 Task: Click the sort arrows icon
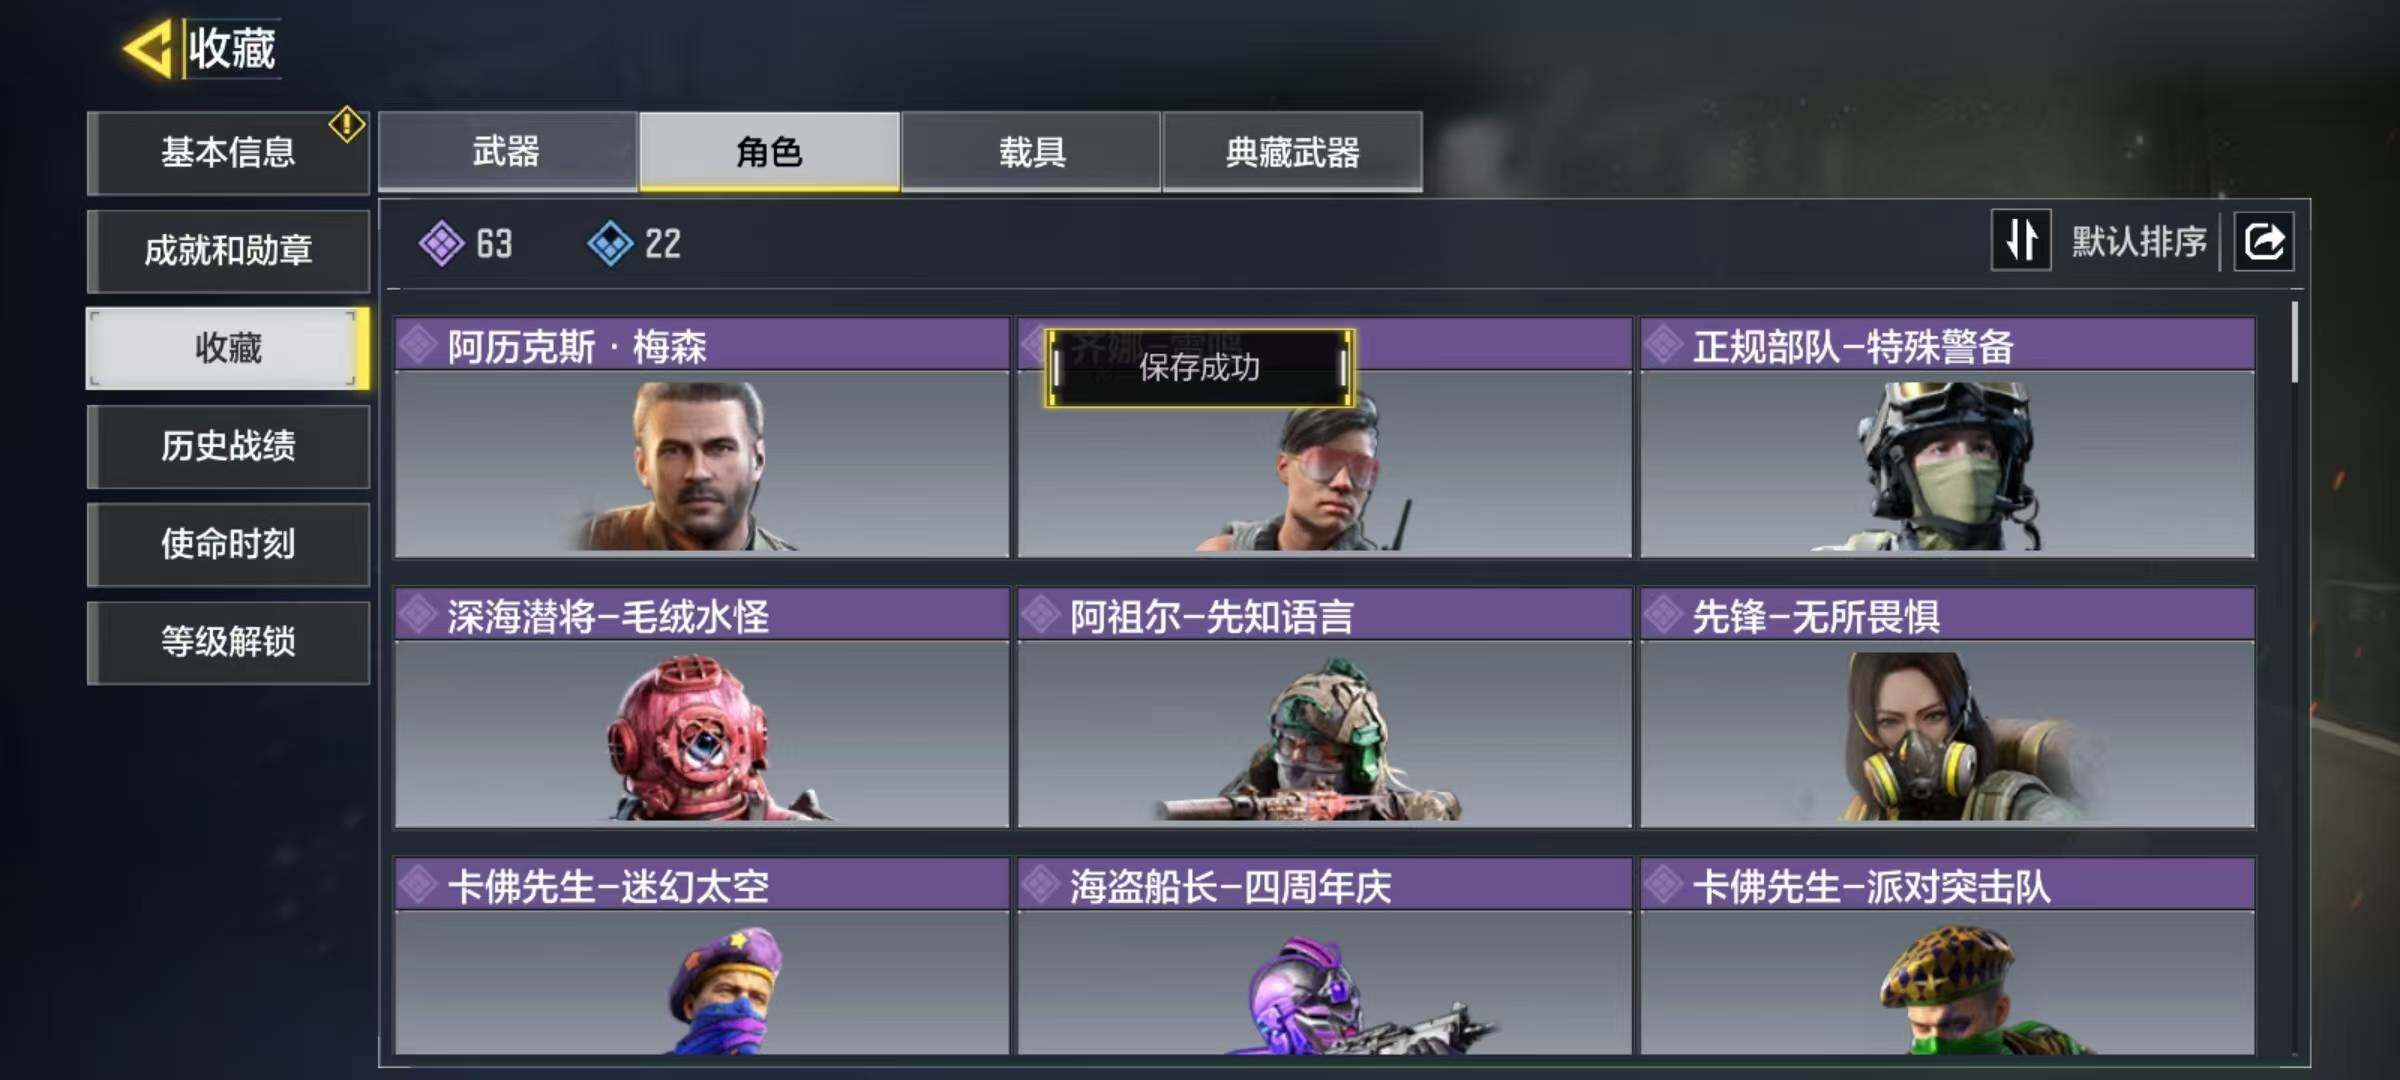coord(2021,240)
